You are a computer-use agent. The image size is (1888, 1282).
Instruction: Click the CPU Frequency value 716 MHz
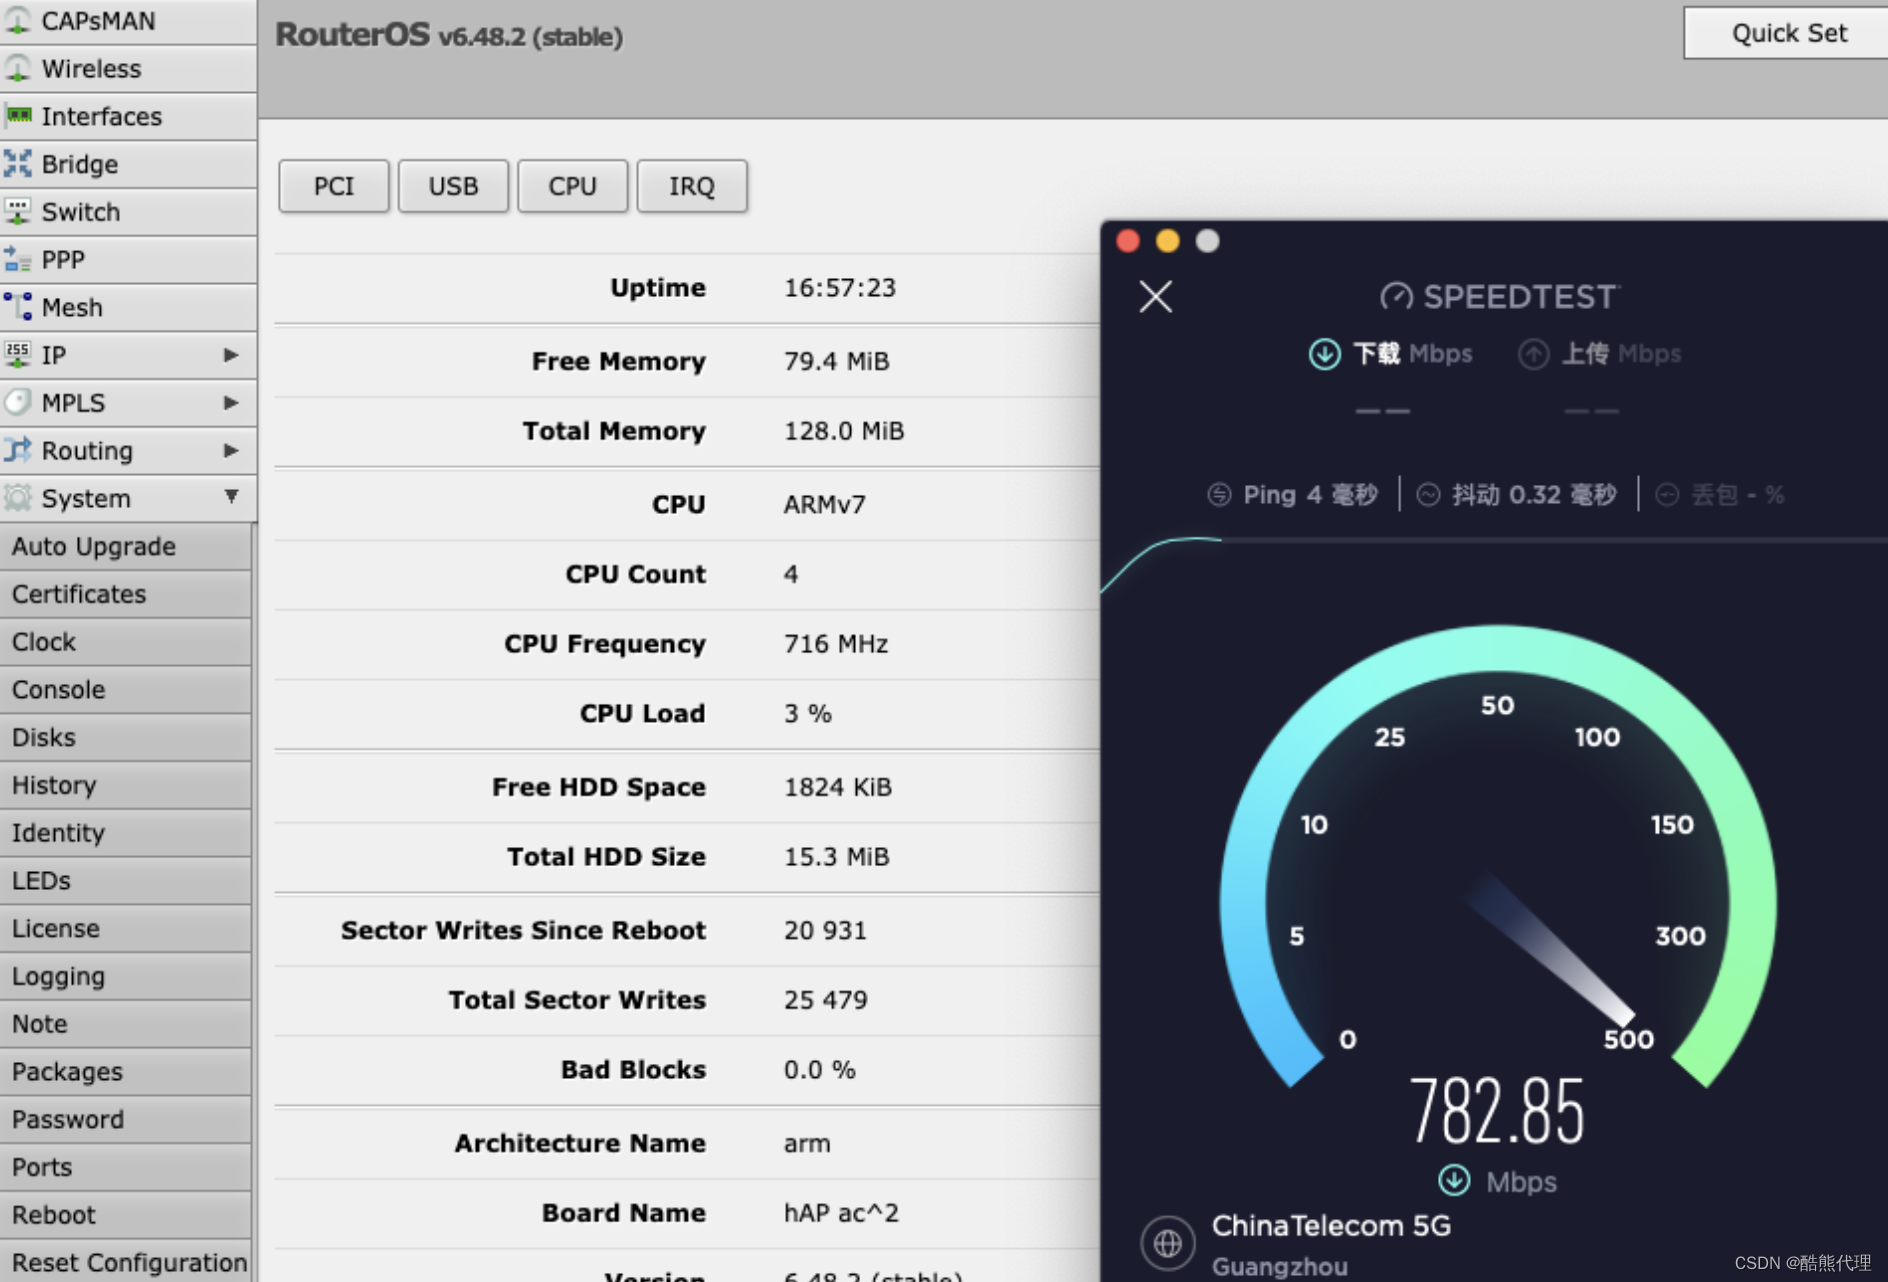pos(836,644)
